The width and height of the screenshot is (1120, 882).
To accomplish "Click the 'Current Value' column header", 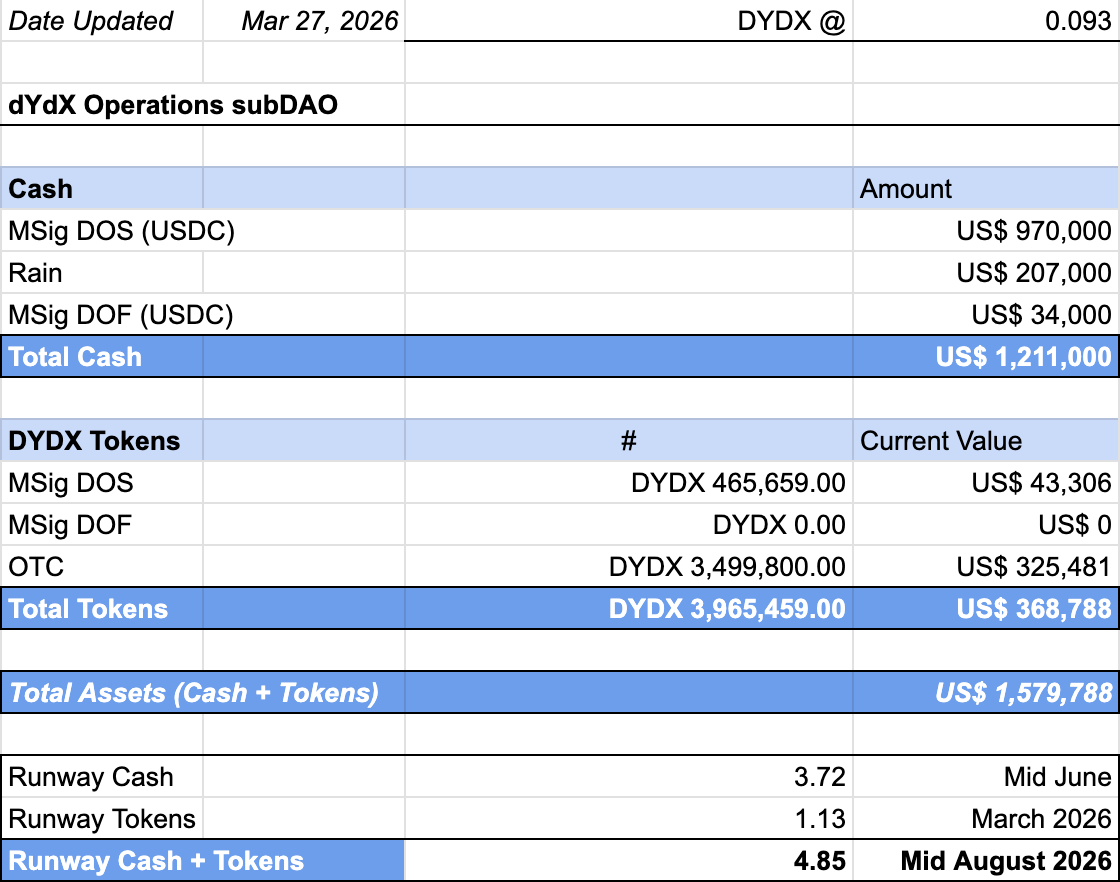I will pyautogui.click(x=986, y=441).
